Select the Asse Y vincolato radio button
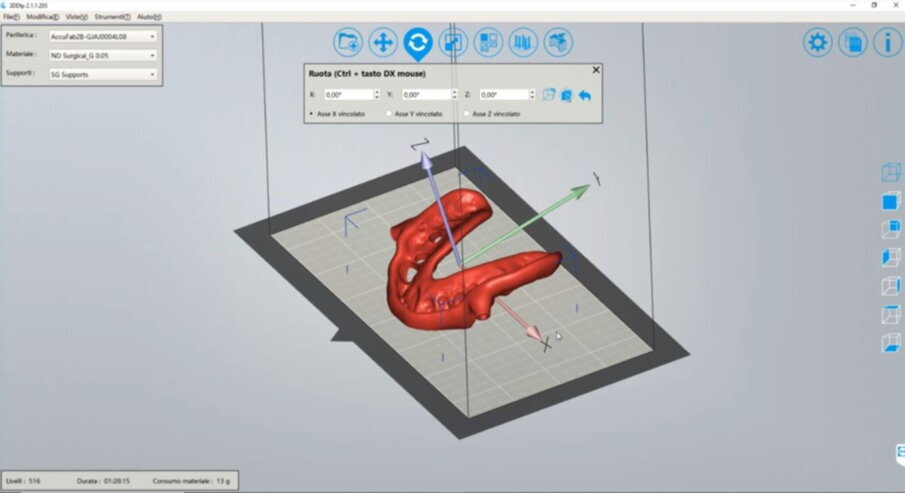The image size is (905, 493). (389, 114)
